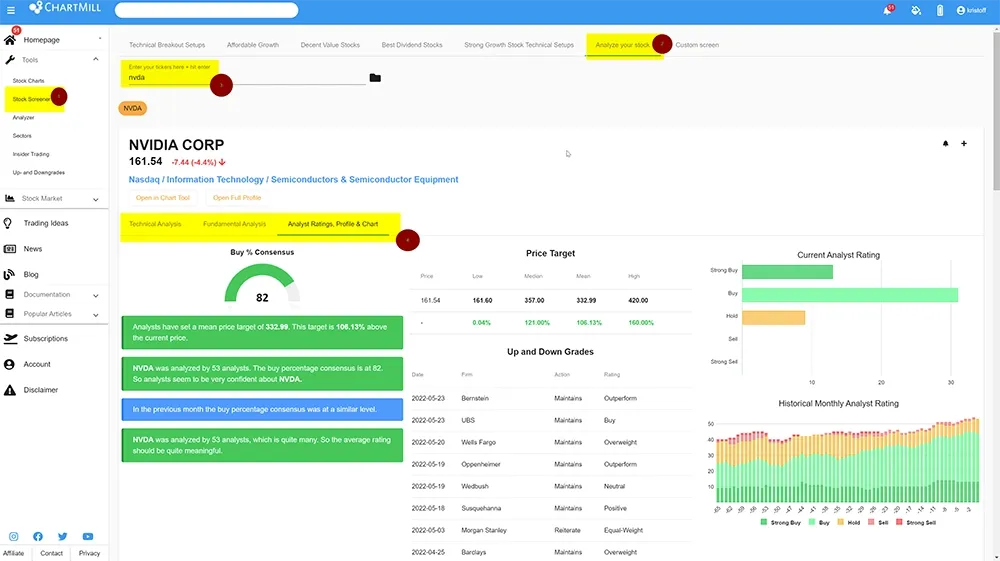Click the Trading Ideas lightbulb icon

(x=8, y=223)
